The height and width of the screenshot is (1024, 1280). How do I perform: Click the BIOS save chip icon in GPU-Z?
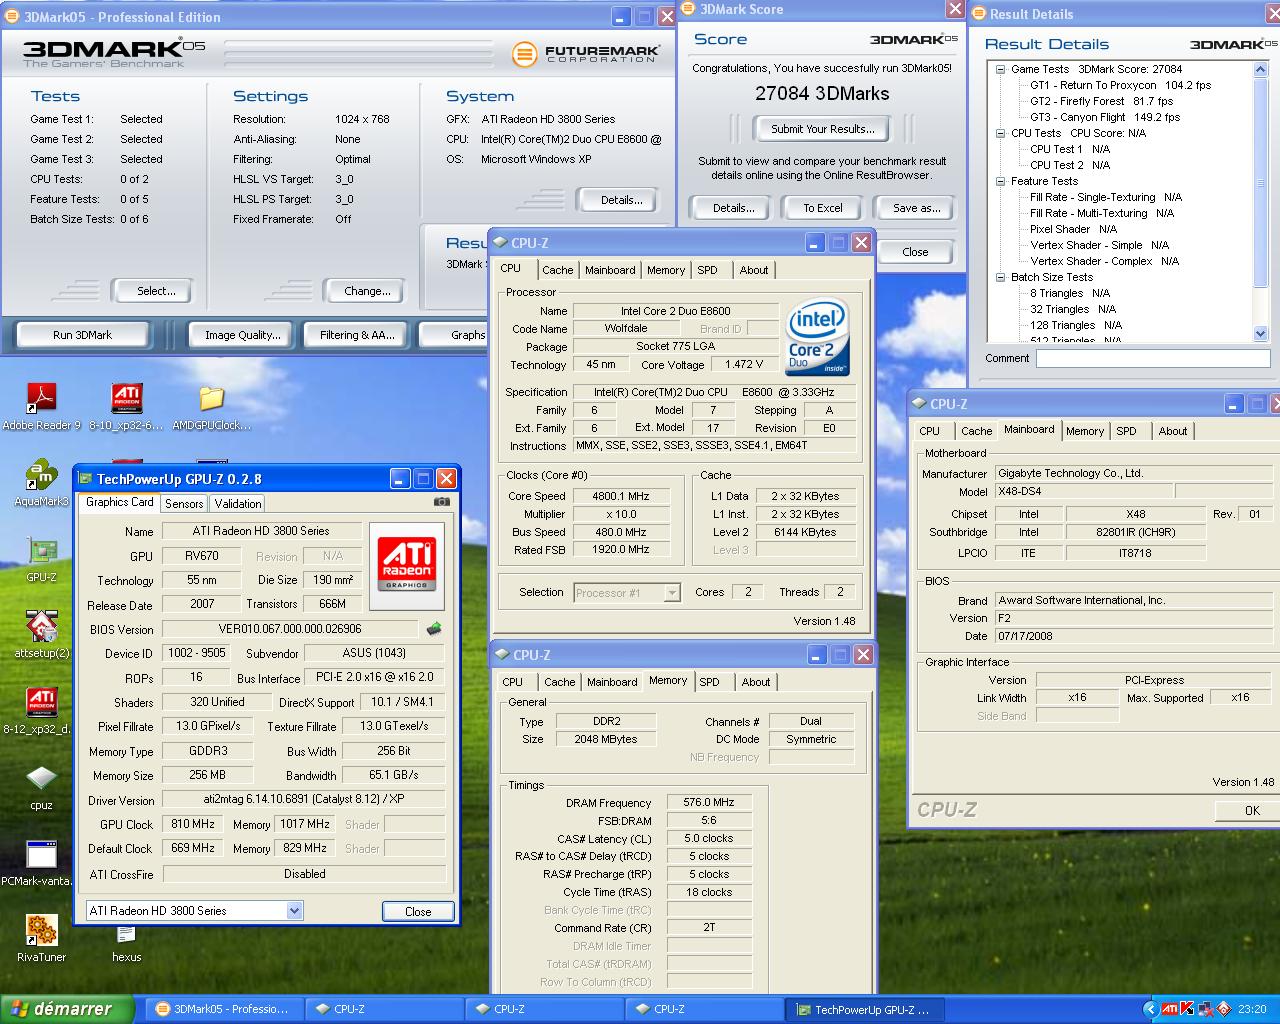[433, 629]
